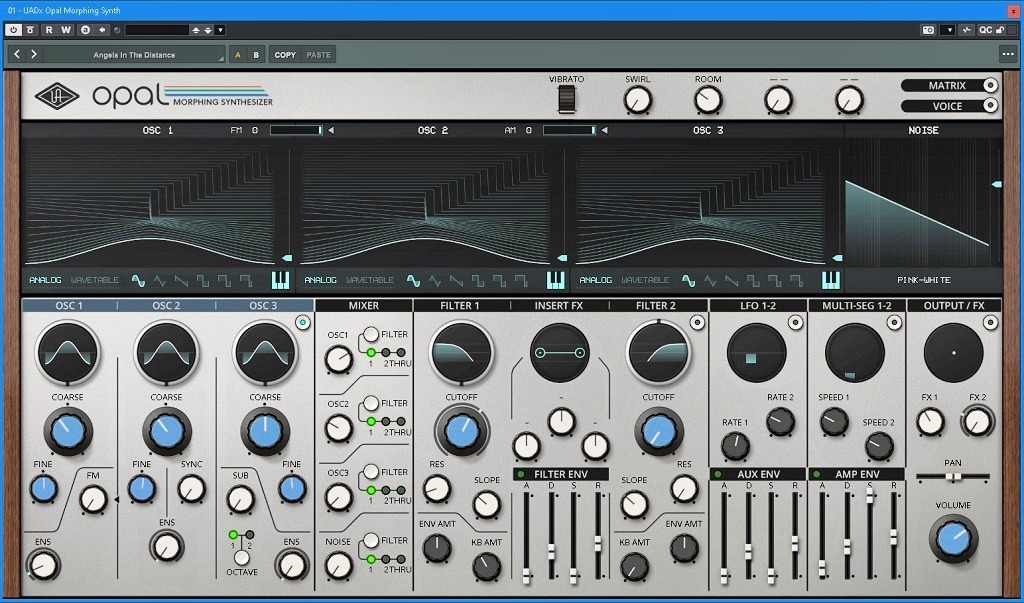
Task: Toggle the OSC 3 sub OCTAVE switch
Action: click(x=242, y=557)
